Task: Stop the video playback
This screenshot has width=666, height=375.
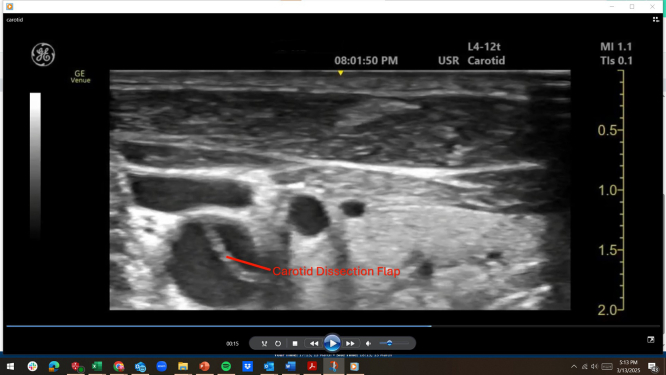Action: tap(295, 344)
